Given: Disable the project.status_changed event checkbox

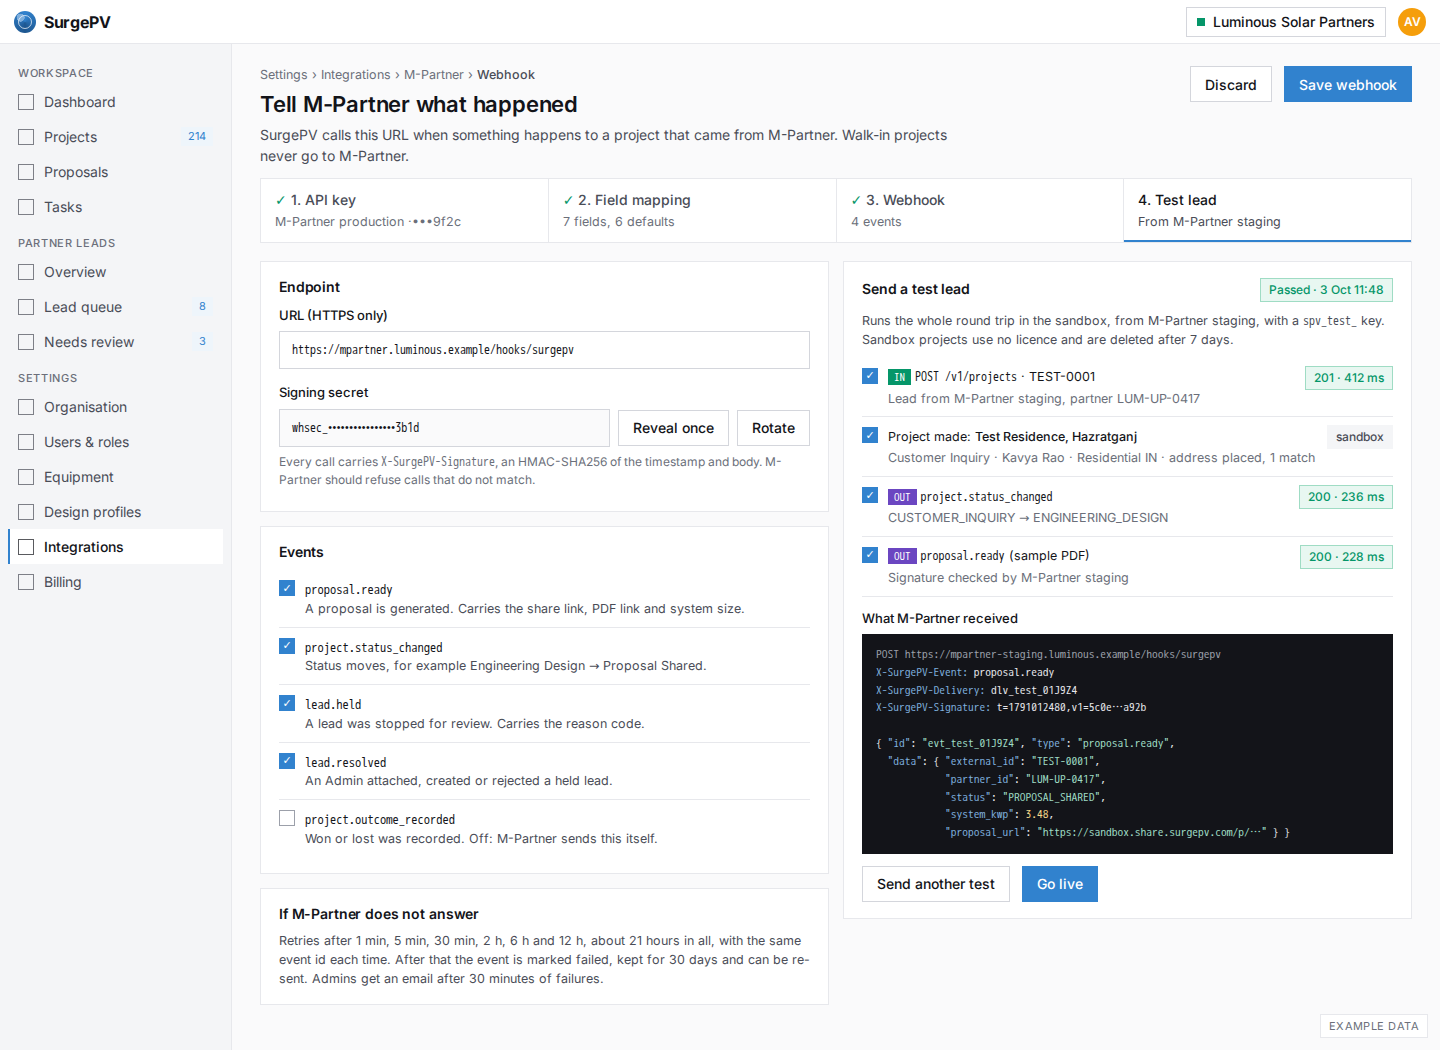Looking at the screenshot, I should pyautogui.click(x=287, y=646).
